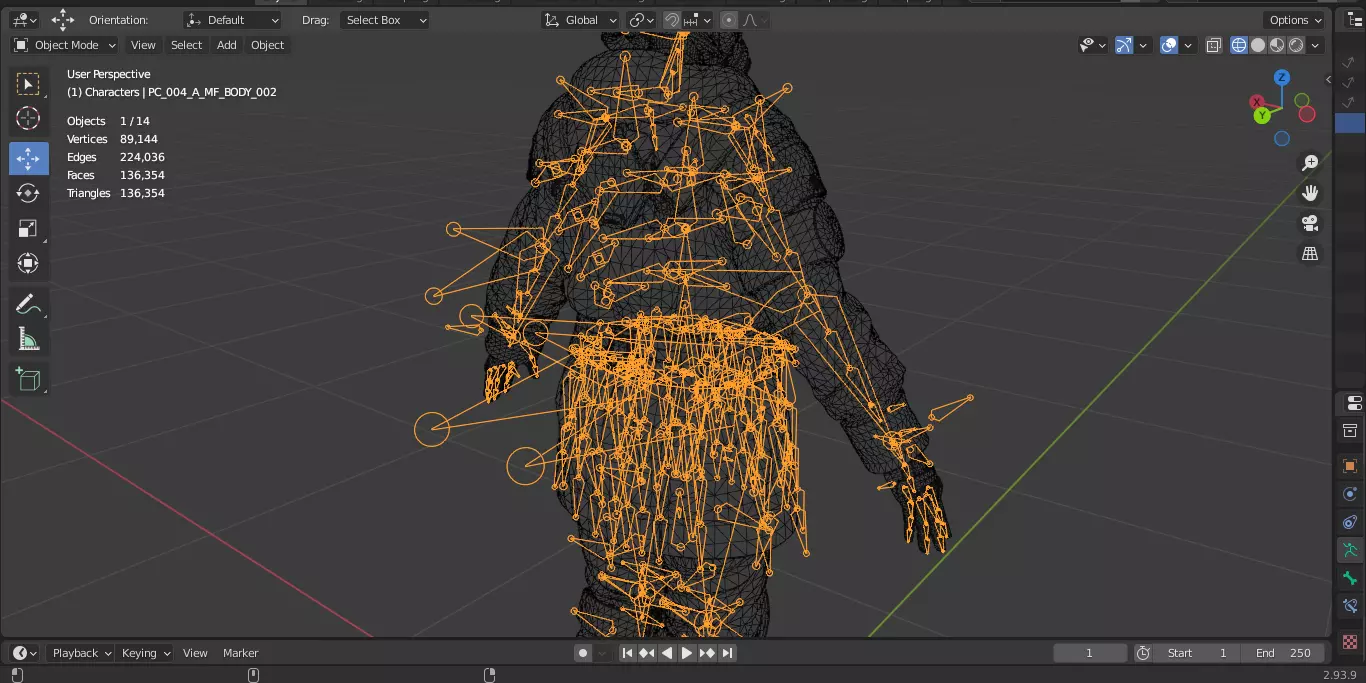Viewport: 1366px width, 683px height.
Task: Toggle use preview range clock icon
Action: pos(1143,653)
